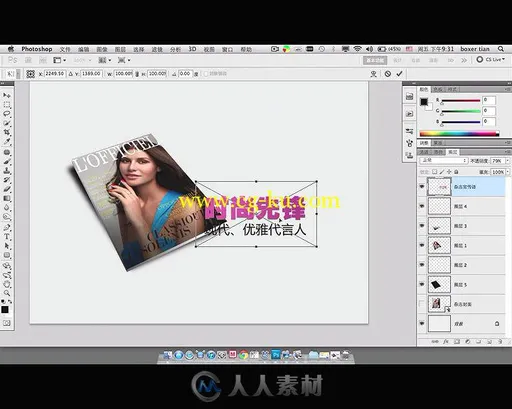Open the 文件 menu
Screen dimensions: 512x409
pos(65,49)
